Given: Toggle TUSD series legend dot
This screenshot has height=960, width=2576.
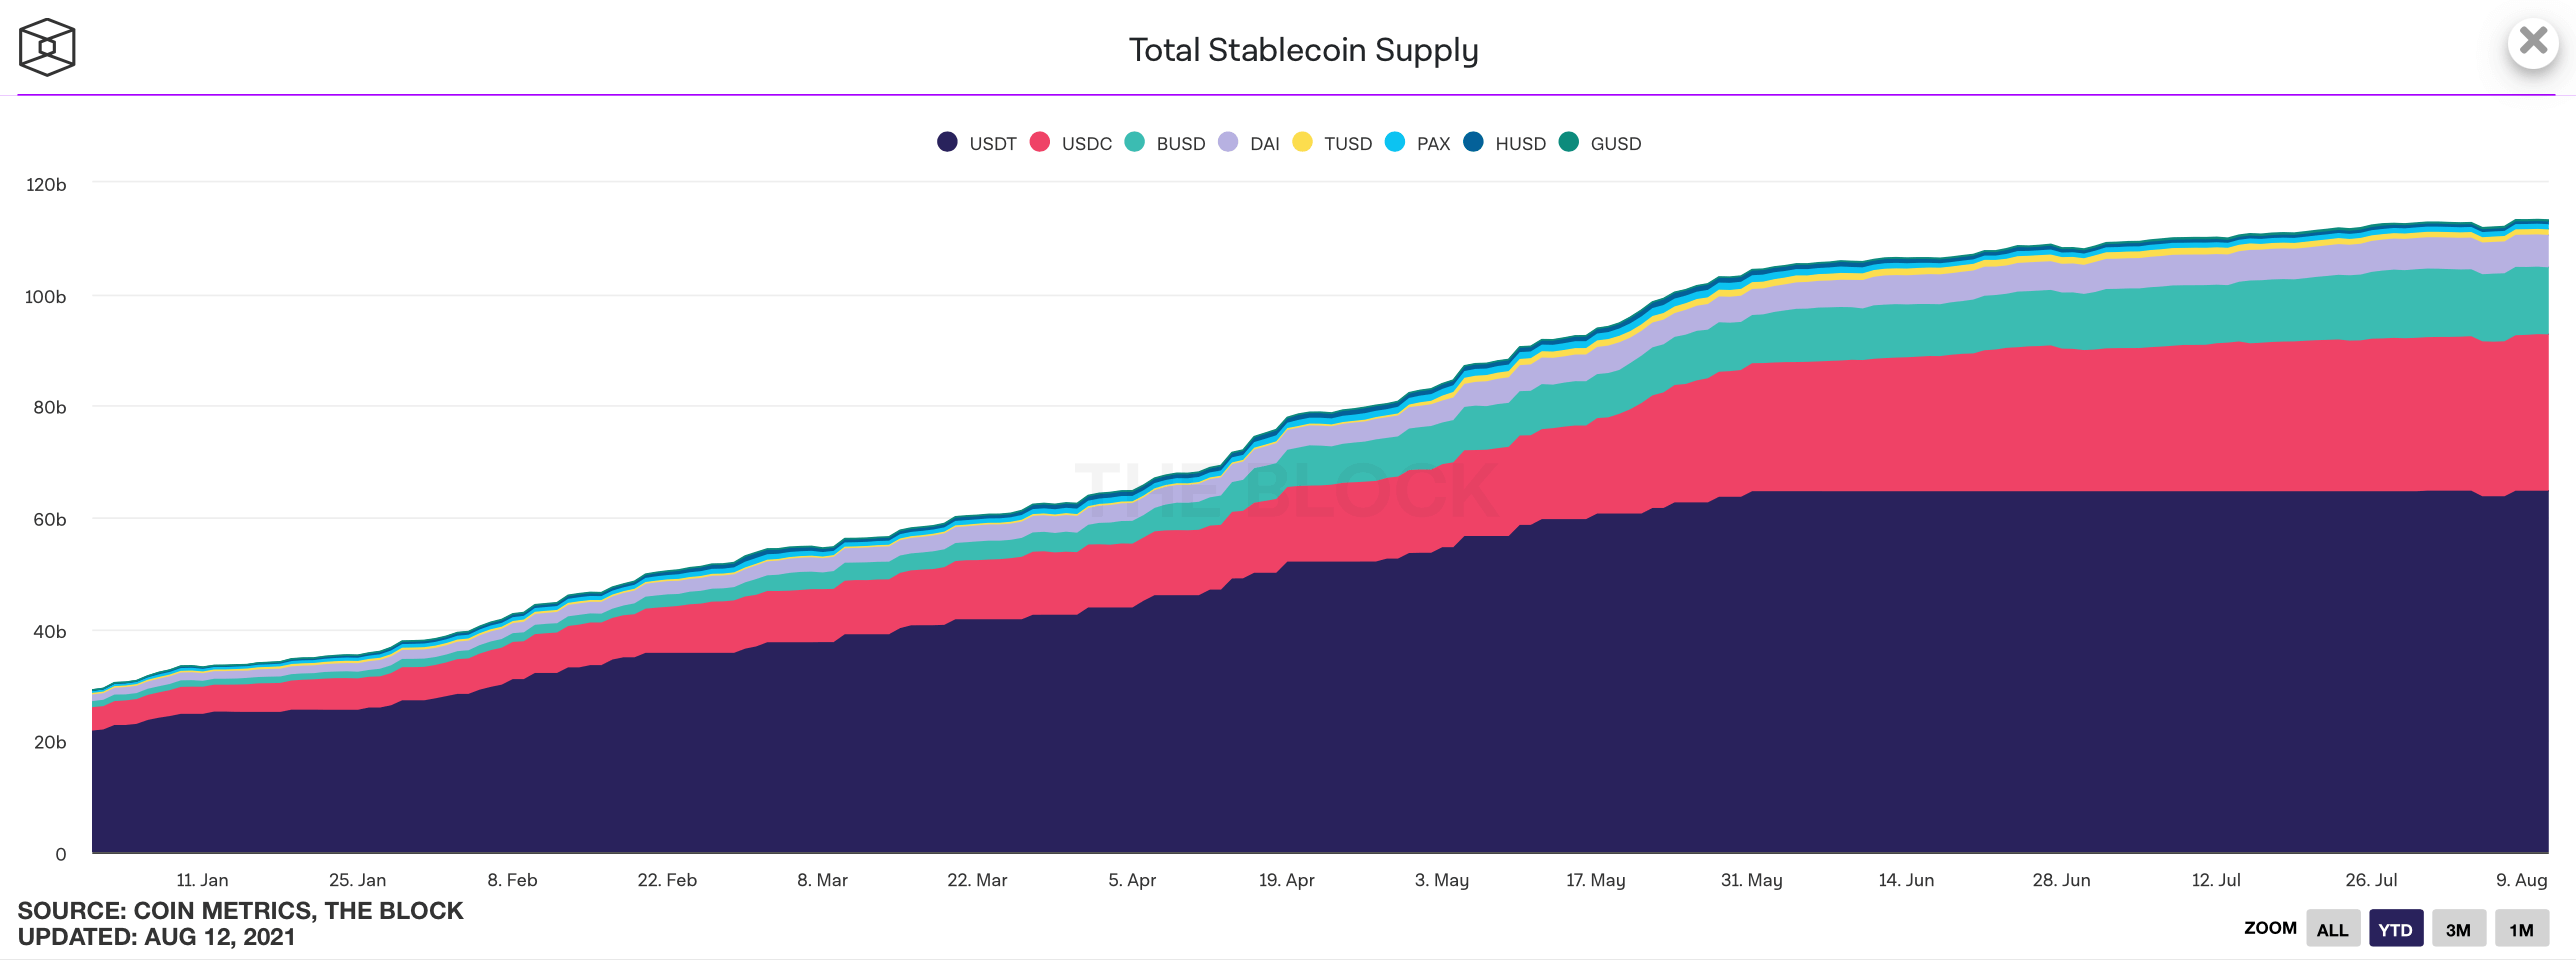Looking at the screenshot, I should point(1302,142).
